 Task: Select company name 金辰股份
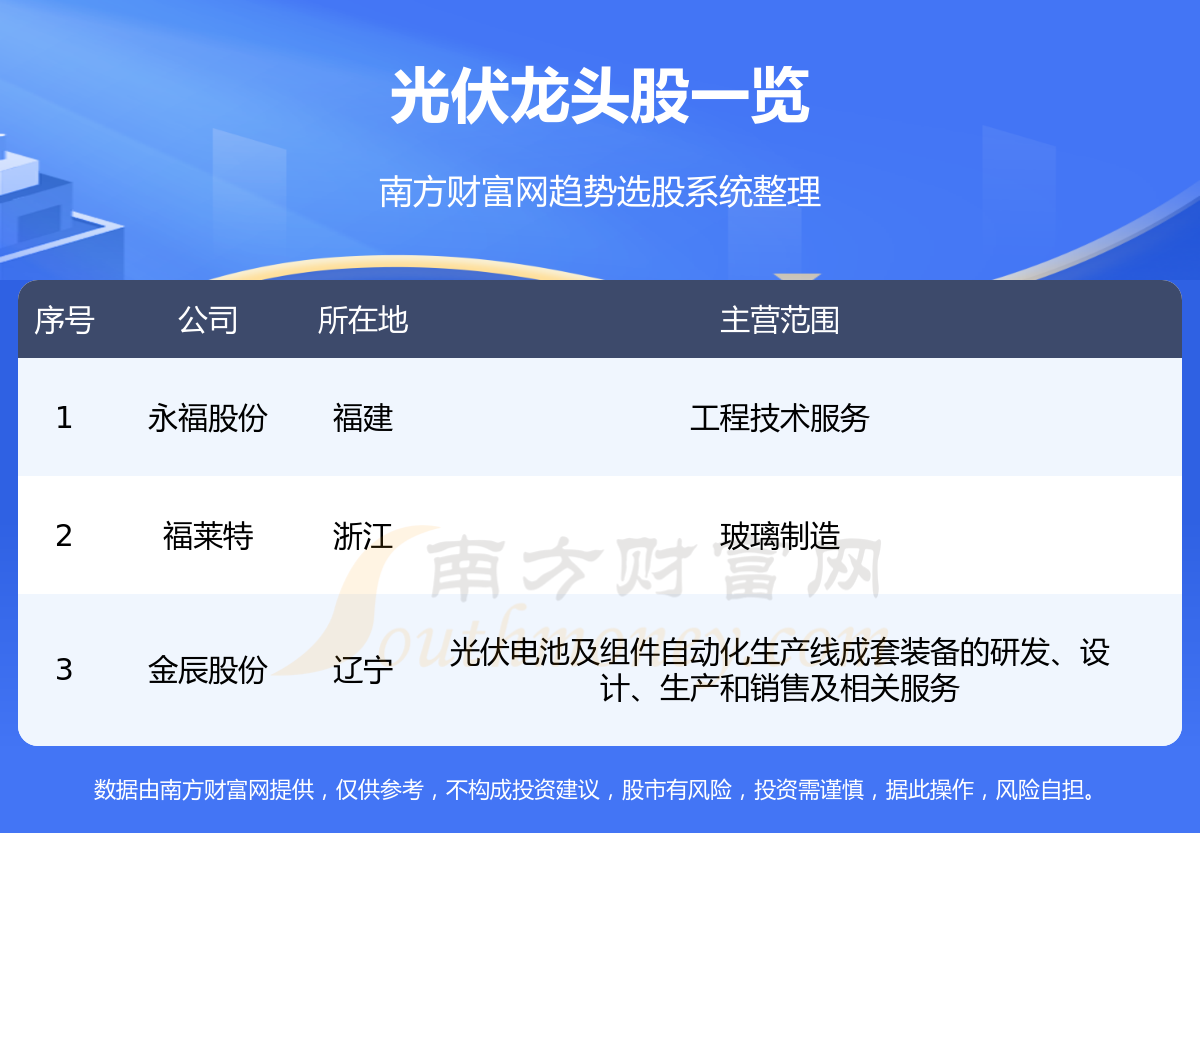(208, 669)
